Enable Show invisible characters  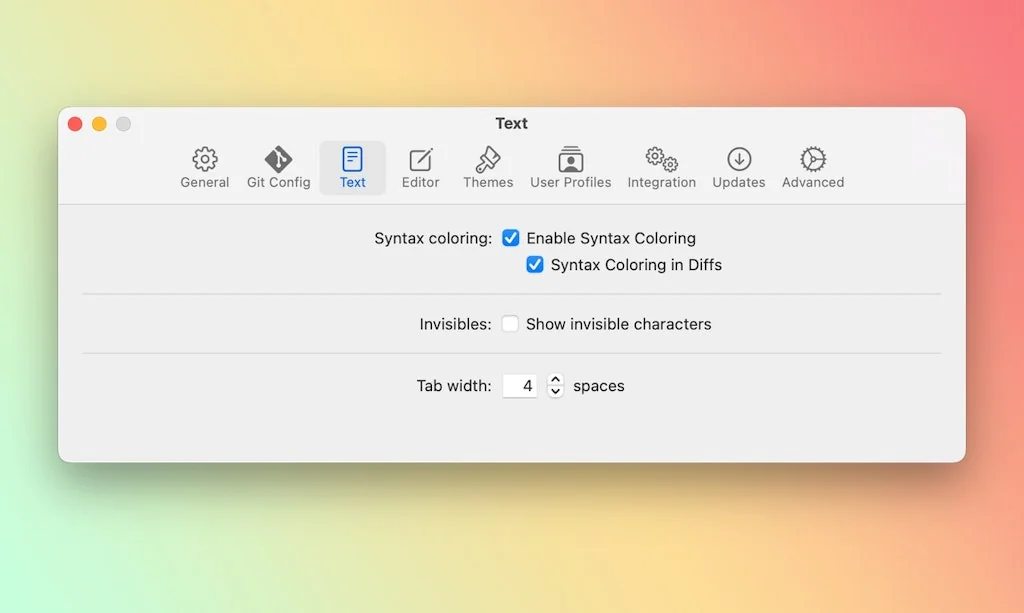[x=510, y=324]
